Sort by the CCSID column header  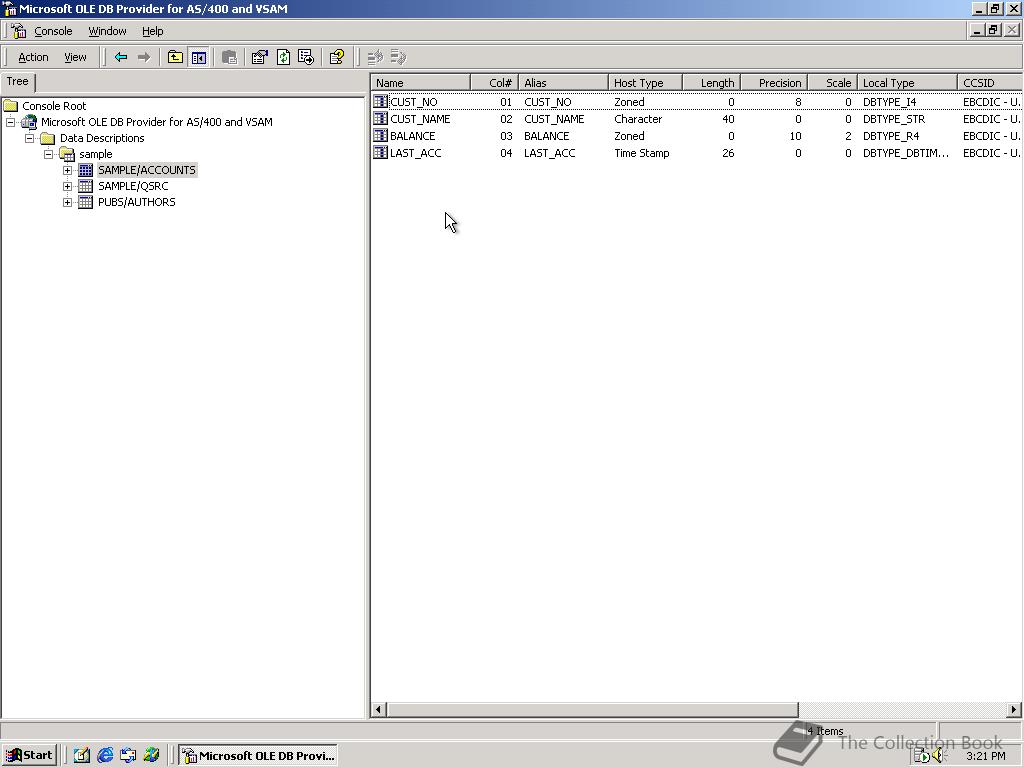coord(989,83)
